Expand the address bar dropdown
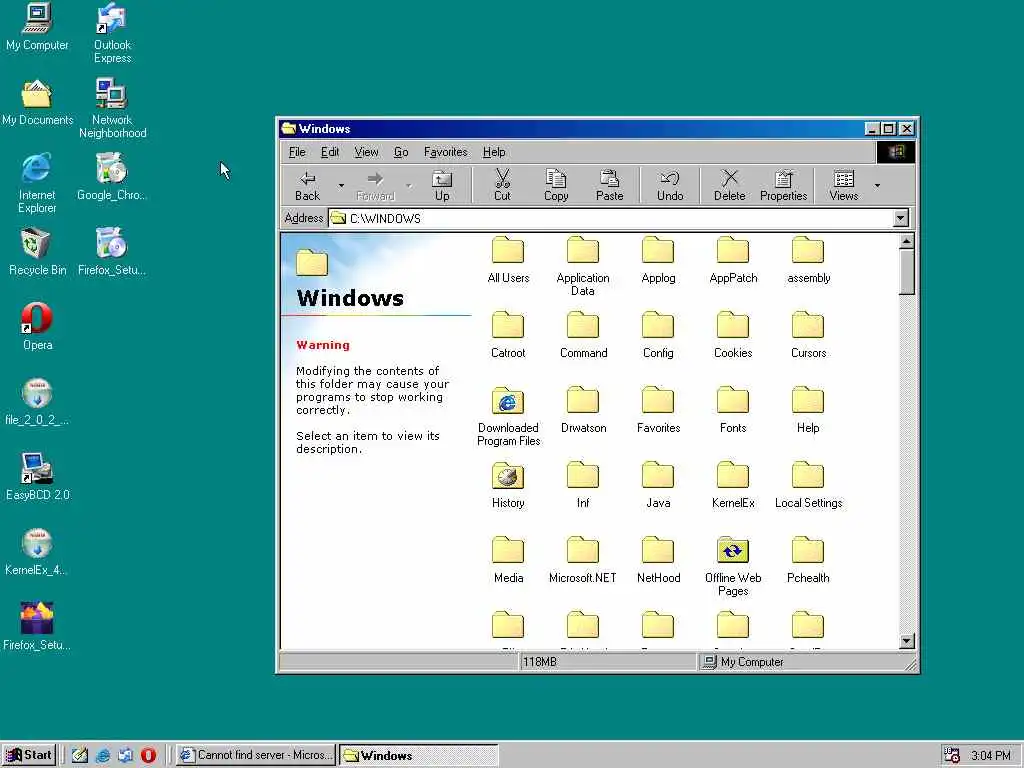Viewport: 1024px width, 768px height. point(901,218)
